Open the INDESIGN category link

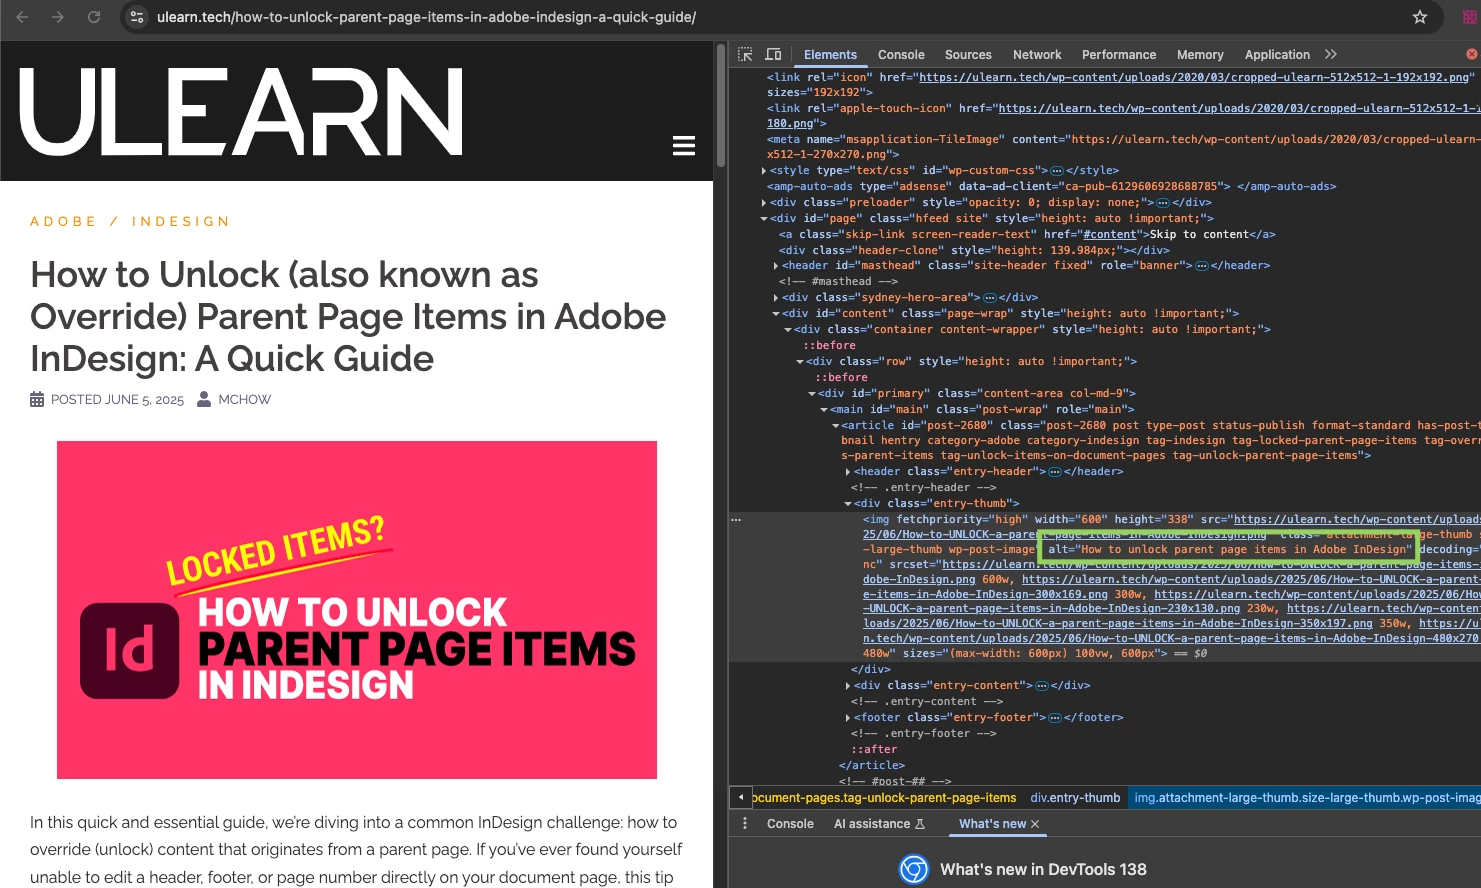181,221
